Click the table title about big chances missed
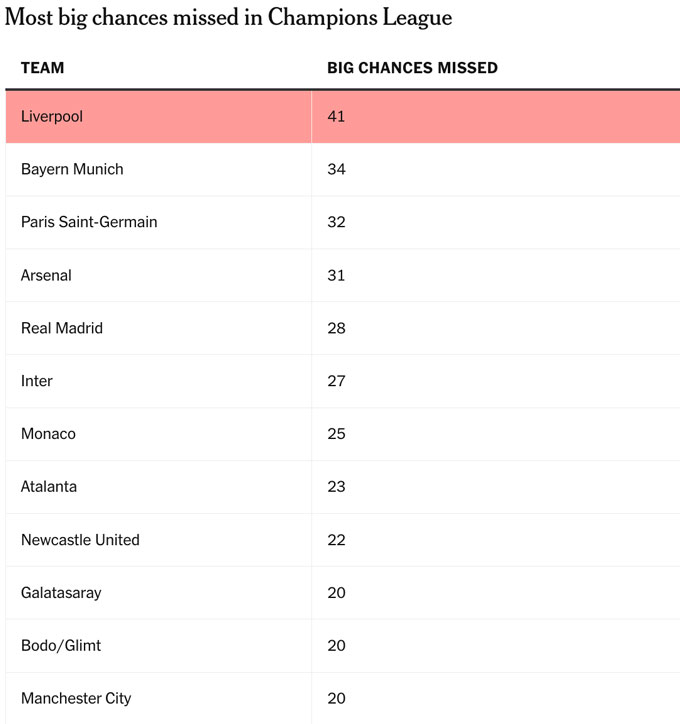The width and height of the screenshot is (680, 724). pos(229,18)
